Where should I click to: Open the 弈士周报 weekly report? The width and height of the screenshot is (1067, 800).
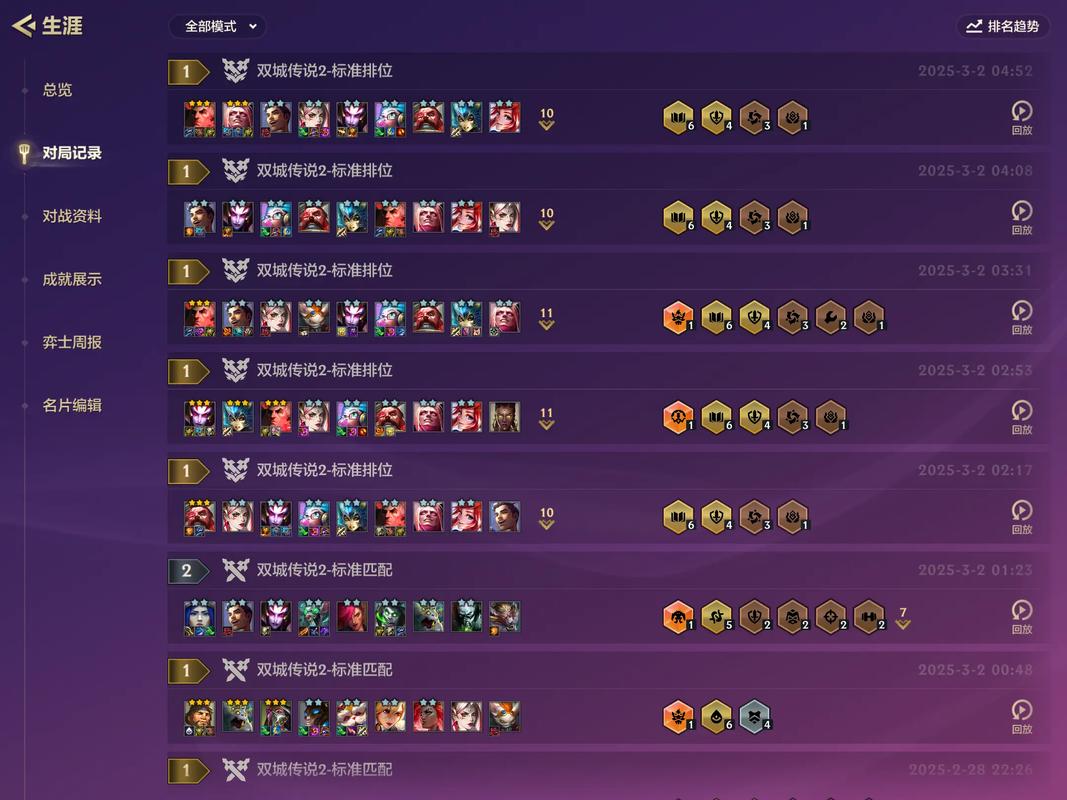pos(72,342)
